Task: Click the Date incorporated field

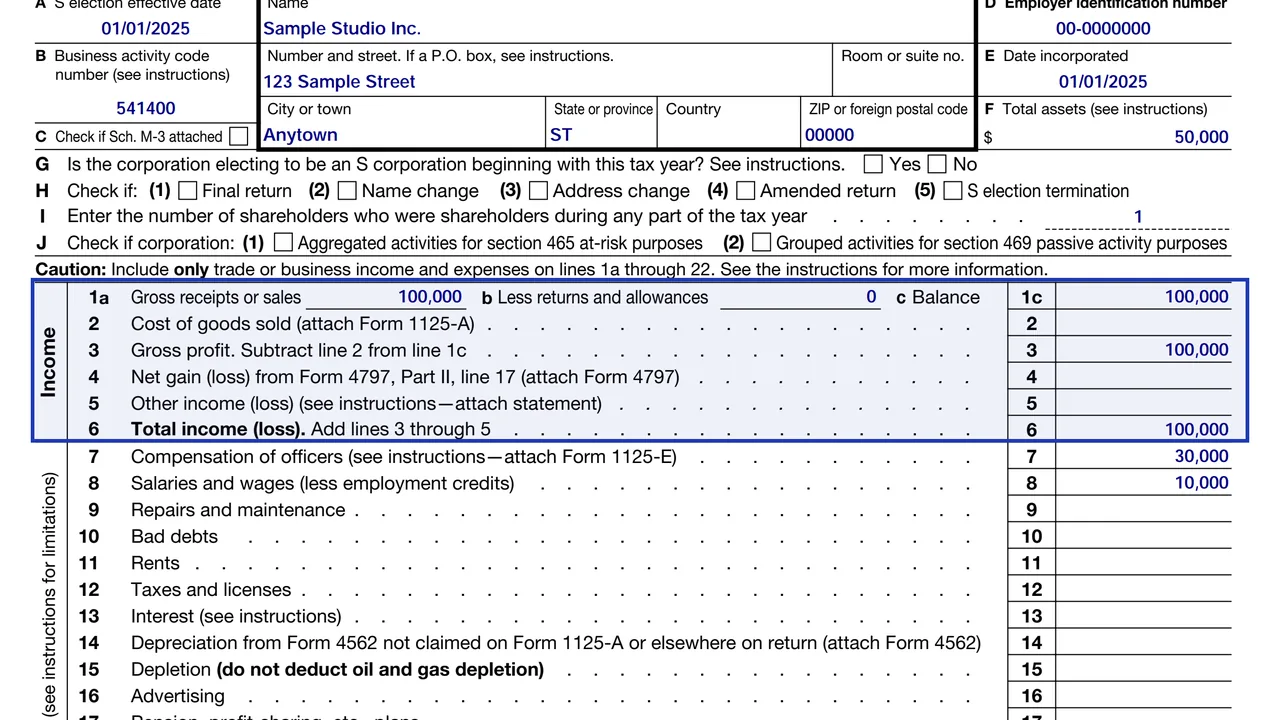Action: point(1104,81)
